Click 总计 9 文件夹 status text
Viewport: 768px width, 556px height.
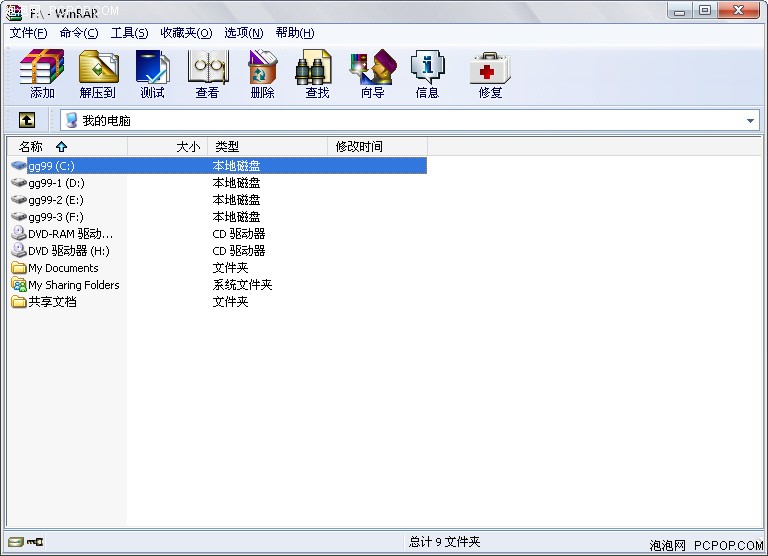tap(444, 542)
